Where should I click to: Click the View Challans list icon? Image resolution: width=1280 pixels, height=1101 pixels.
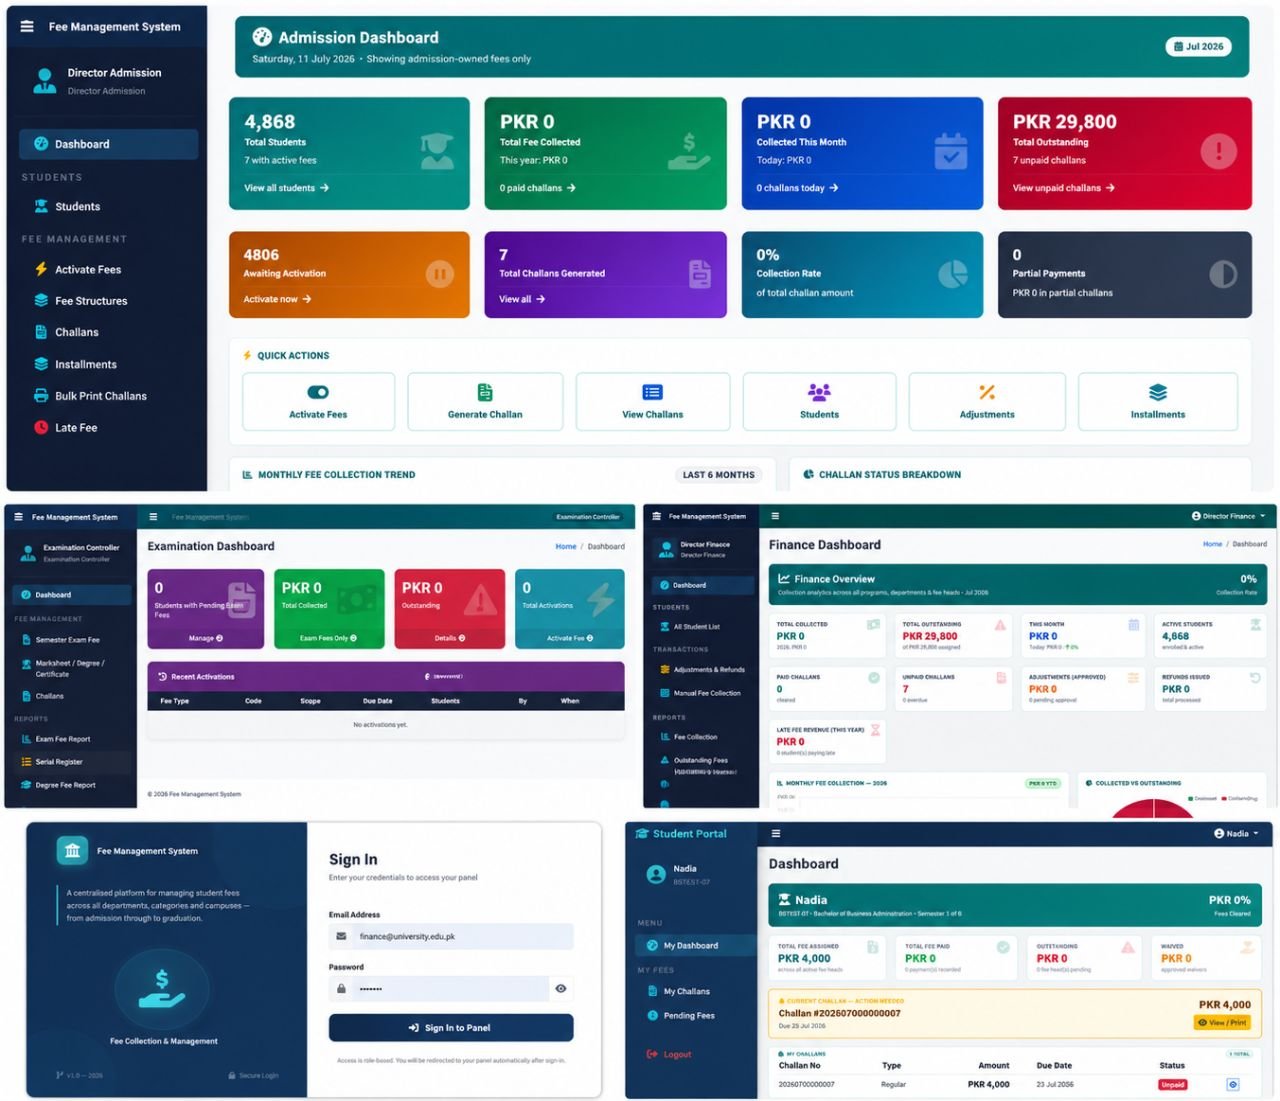click(652, 392)
